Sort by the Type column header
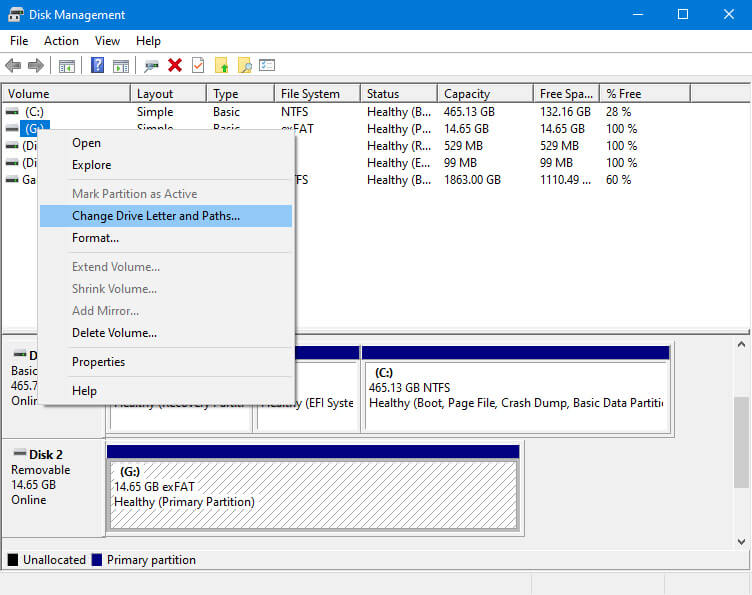Viewport: 752px width, 595px height. pyautogui.click(x=240, y=93)
